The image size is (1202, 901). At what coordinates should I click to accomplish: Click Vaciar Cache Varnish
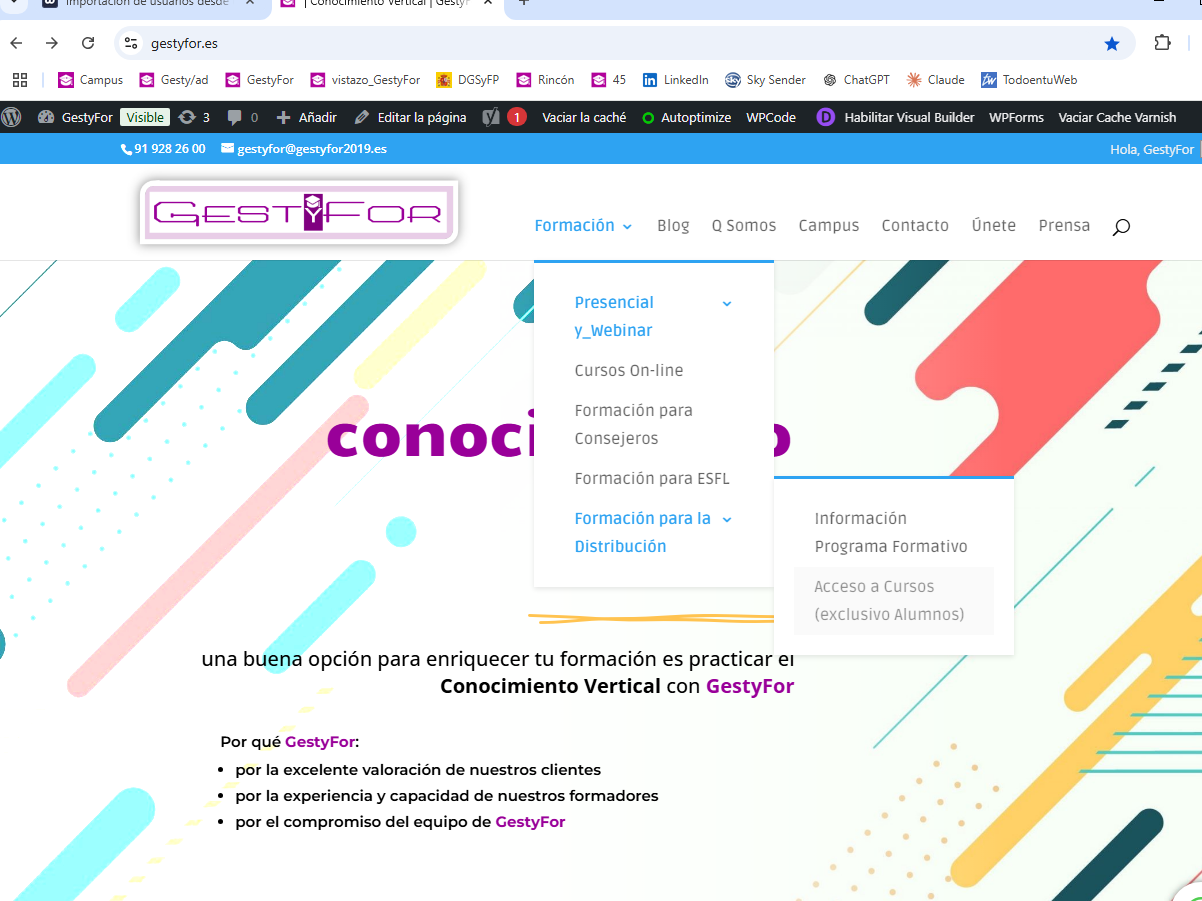(x=1117, y=117)
